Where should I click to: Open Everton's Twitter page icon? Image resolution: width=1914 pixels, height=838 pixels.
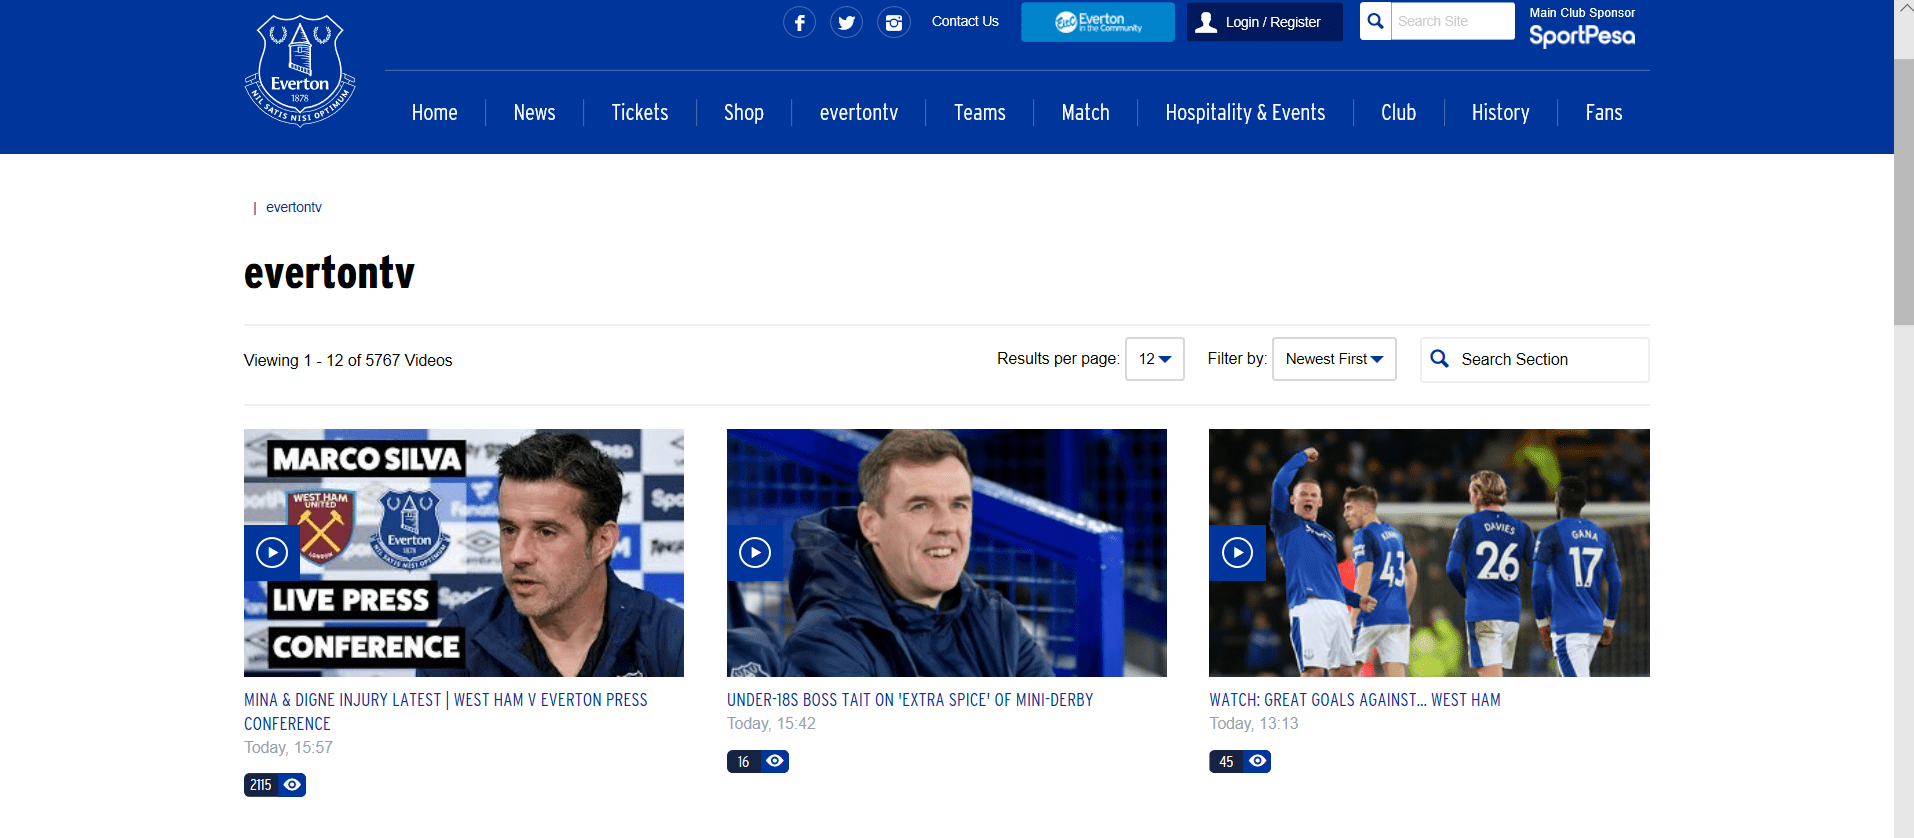coord(846,22)
